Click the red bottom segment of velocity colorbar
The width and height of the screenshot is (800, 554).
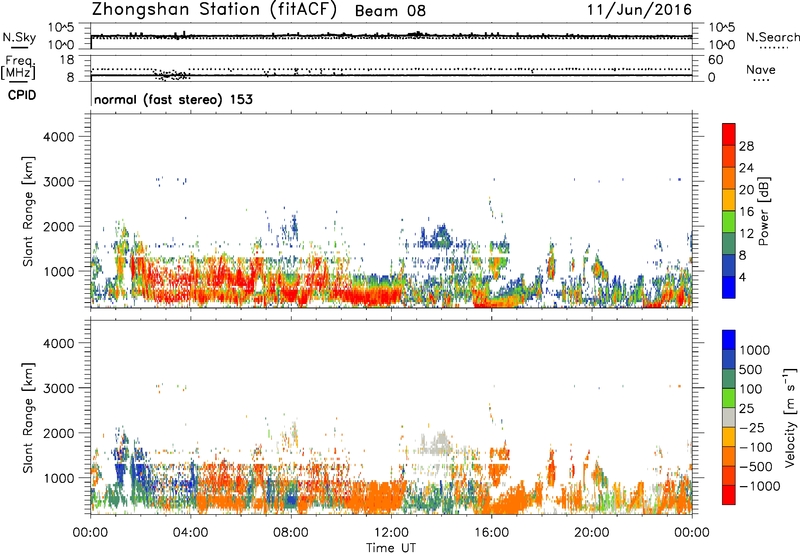tap(729, 495)
